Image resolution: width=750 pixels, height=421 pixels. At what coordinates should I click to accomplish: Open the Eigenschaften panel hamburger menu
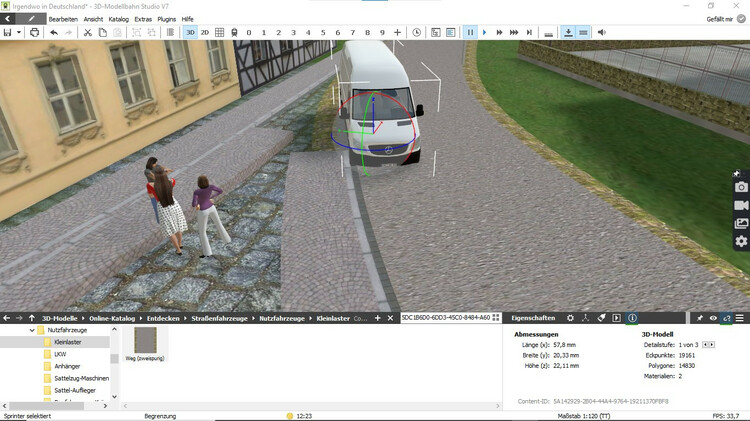coord(740,318)
